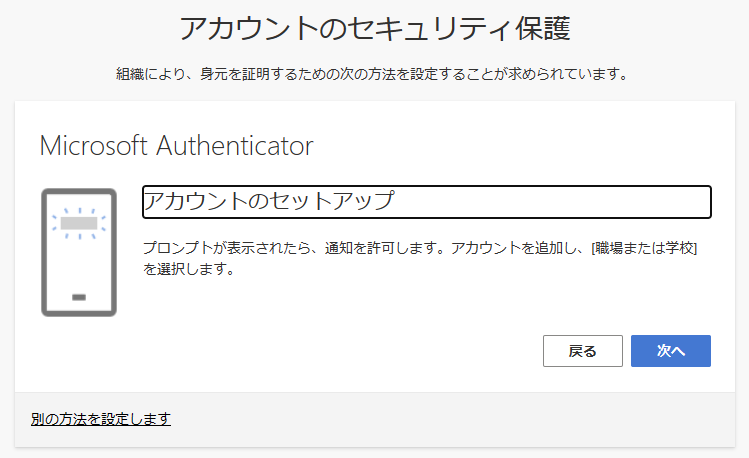The height and width of the screenshot is (458, 749).
Task: Focus the アカウントのセットアップ heading box
Action: click(x=427, y=202)
